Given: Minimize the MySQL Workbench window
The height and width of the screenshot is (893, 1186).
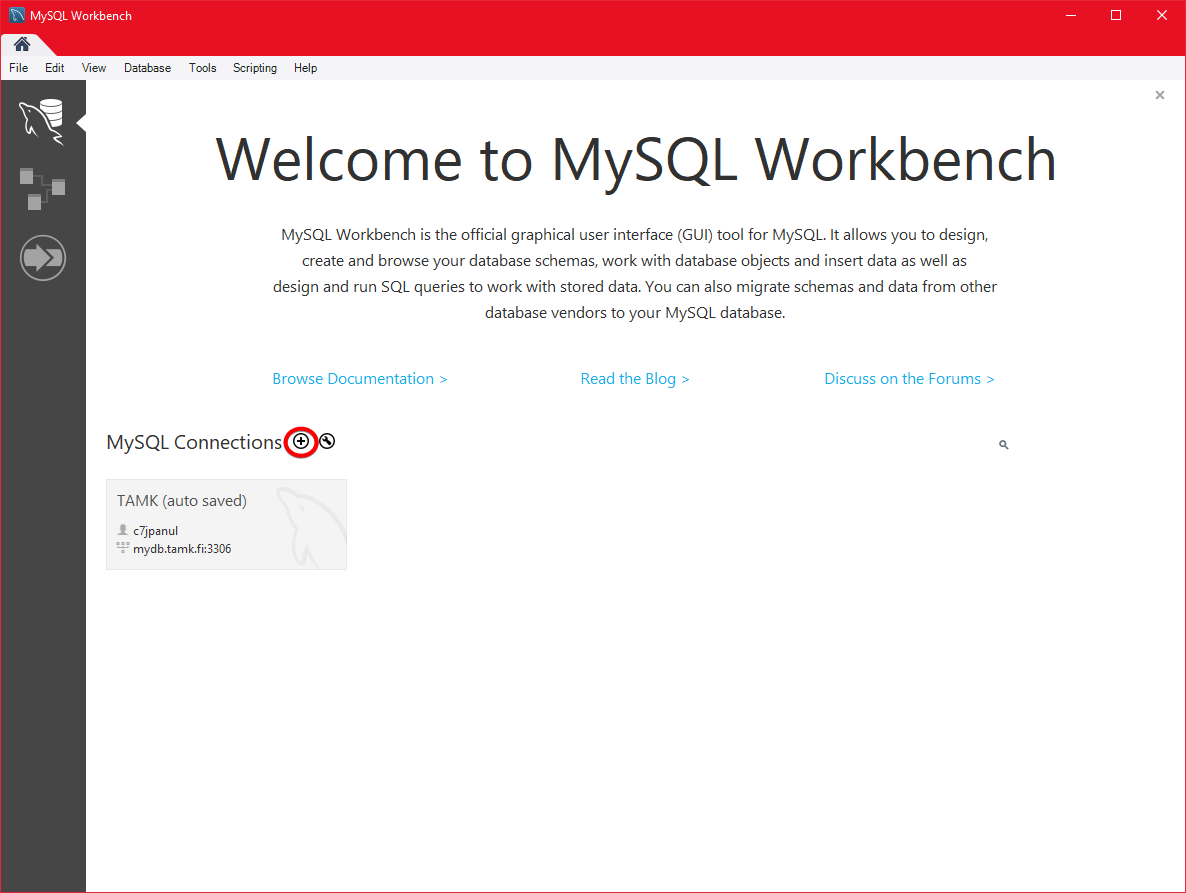Looking at the screenshot, I should [1070, 15].
